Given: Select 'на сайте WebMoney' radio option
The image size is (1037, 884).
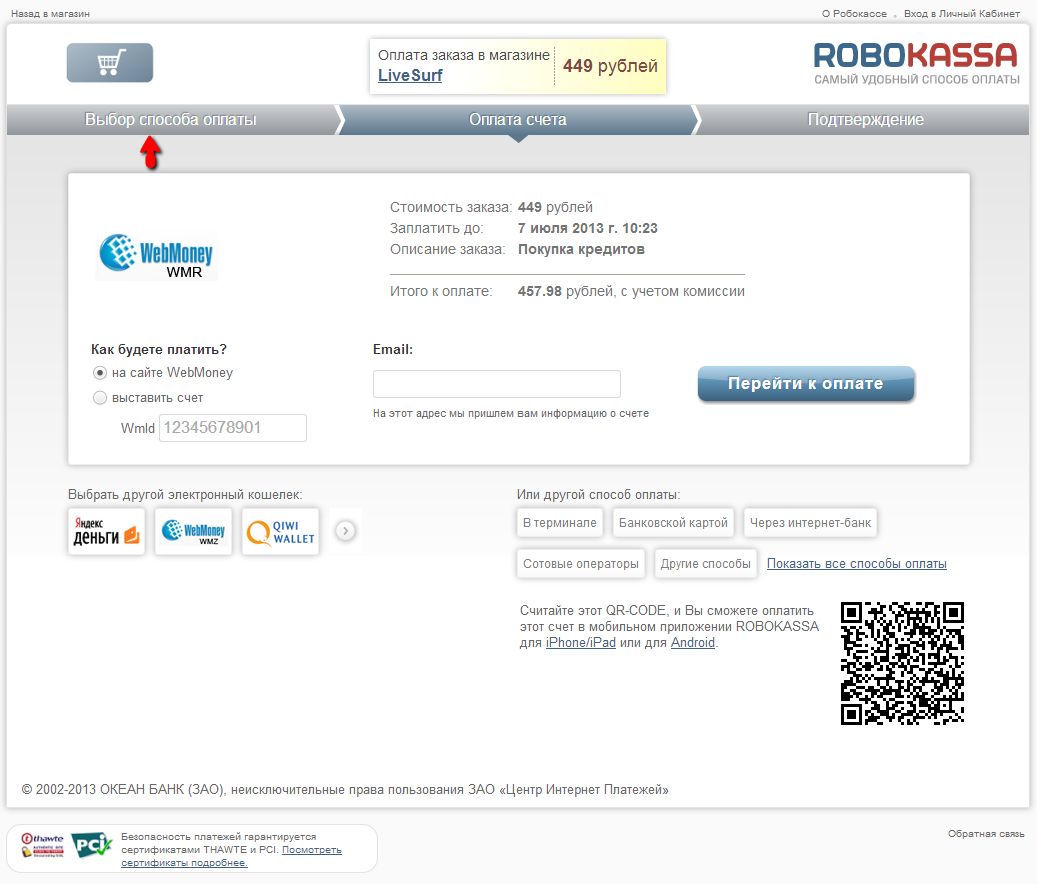Looking at the screenshot, I should click(100, 373).
